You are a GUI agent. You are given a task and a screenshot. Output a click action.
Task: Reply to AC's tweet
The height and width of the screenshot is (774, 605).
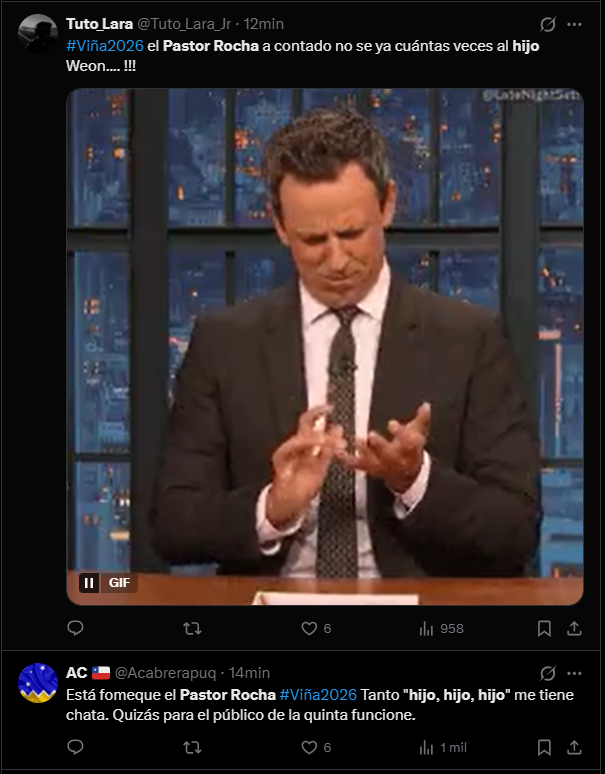pos(75,747)
